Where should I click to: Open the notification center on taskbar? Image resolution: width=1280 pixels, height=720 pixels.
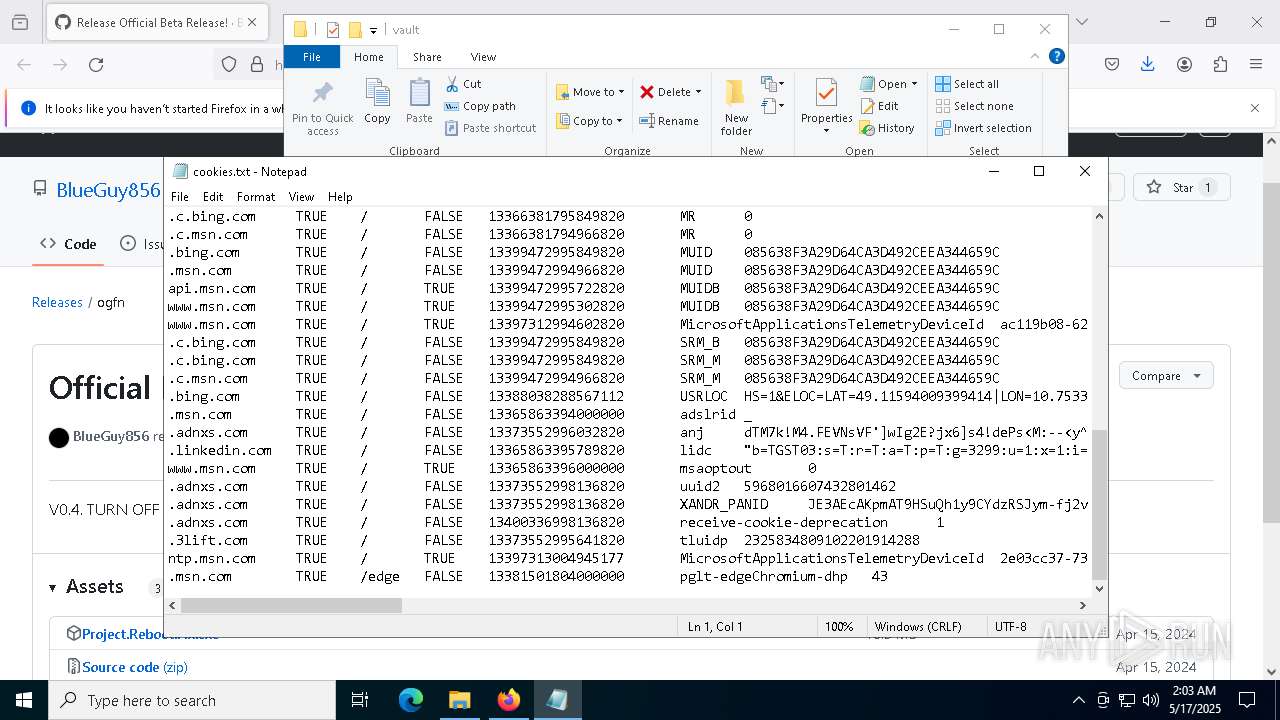pyautogui.click(x=1247, y=700)
